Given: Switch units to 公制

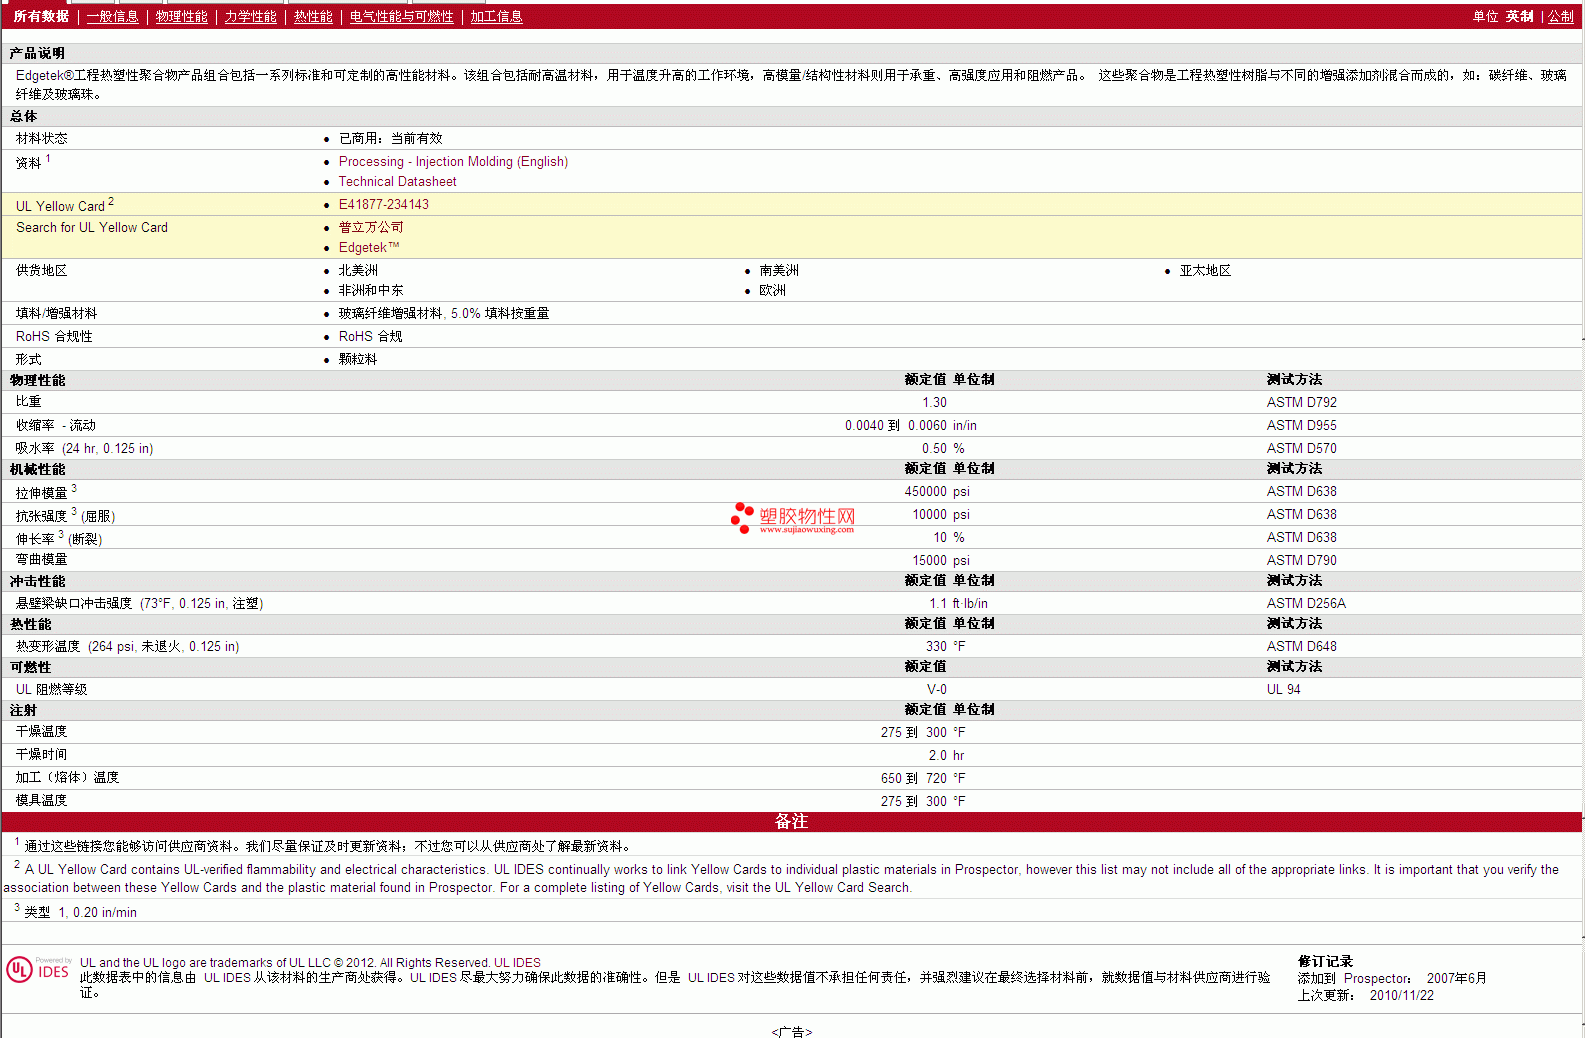Looking at the screenshot, I should point(1561,16).
